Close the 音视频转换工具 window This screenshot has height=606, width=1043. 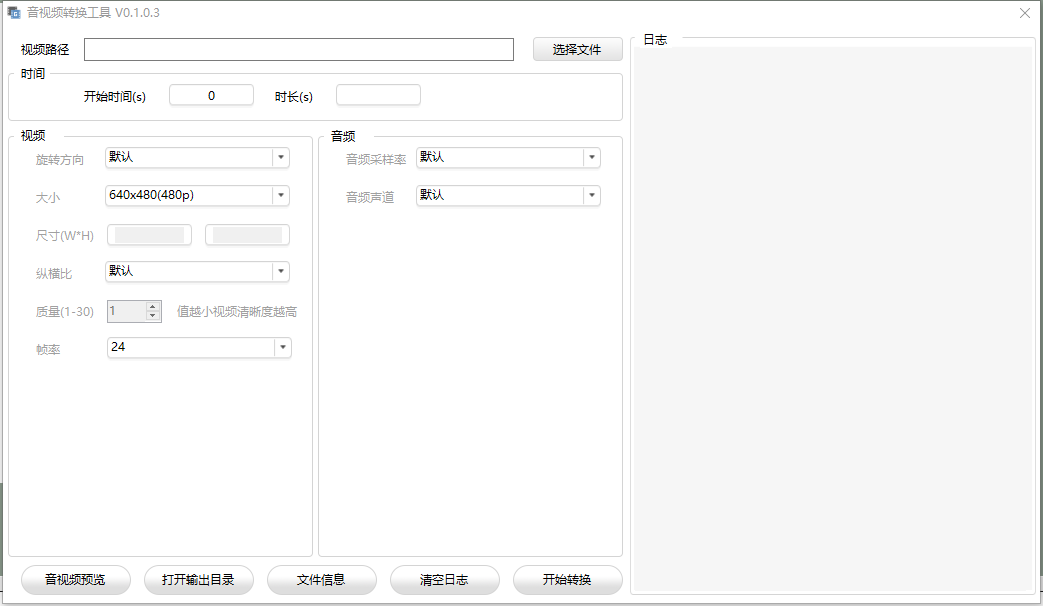click(1025, 13)
